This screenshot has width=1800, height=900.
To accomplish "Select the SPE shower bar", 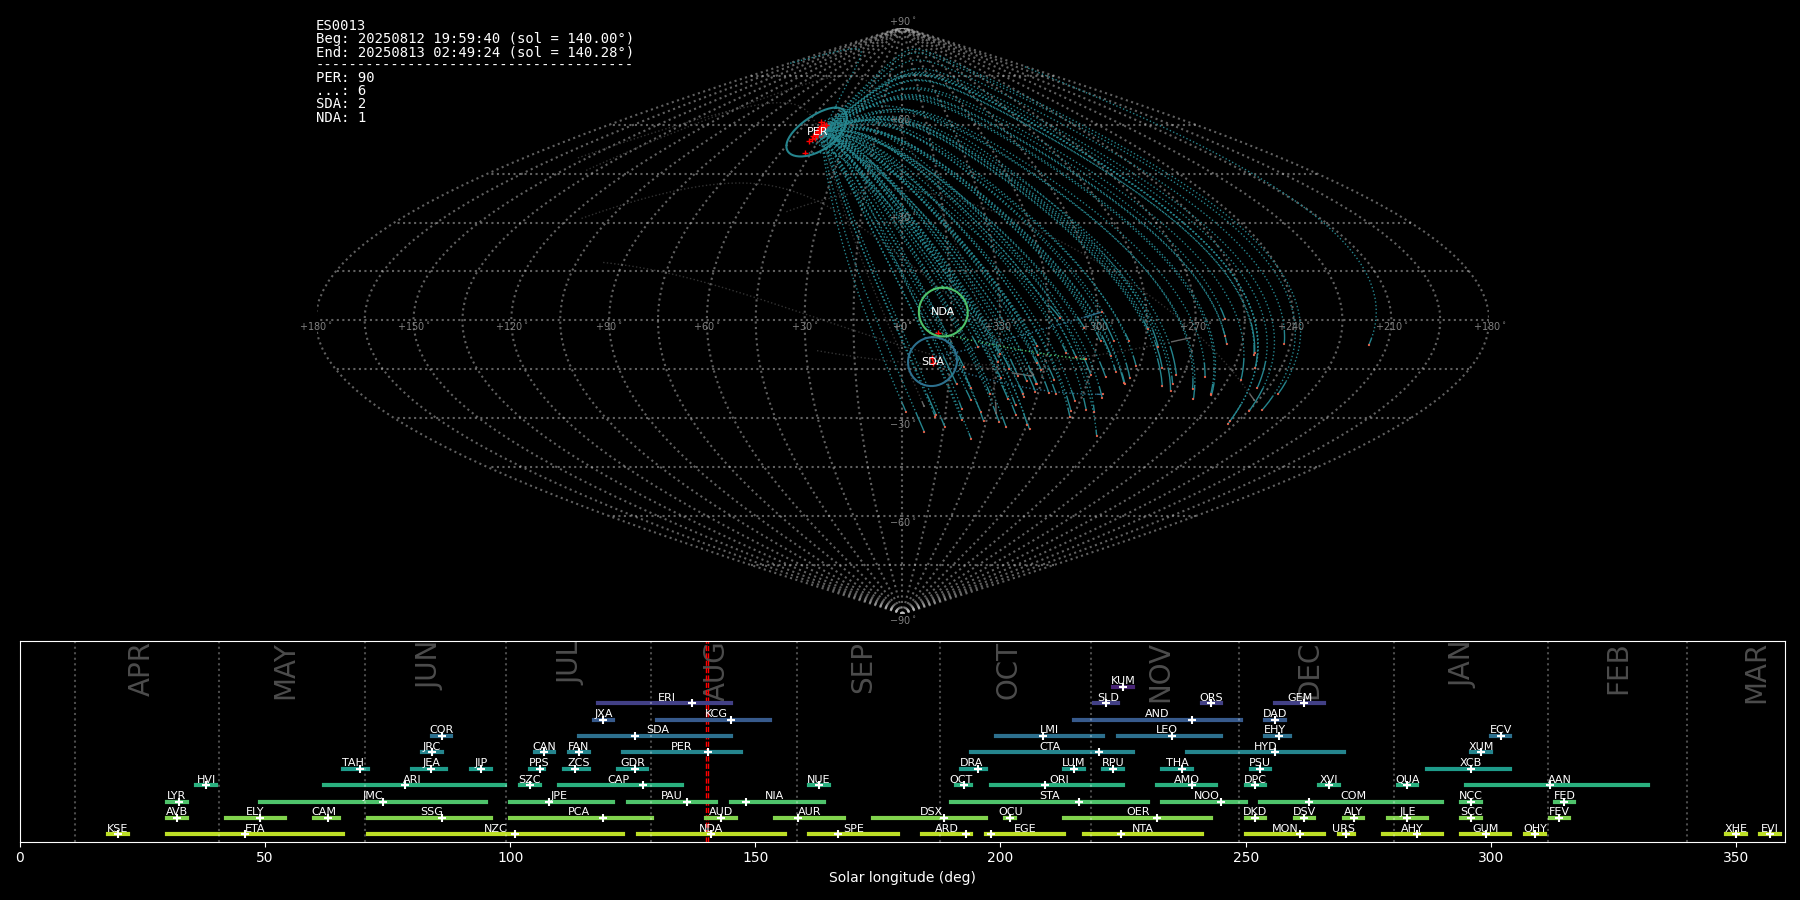I will [x=853, y=834].
